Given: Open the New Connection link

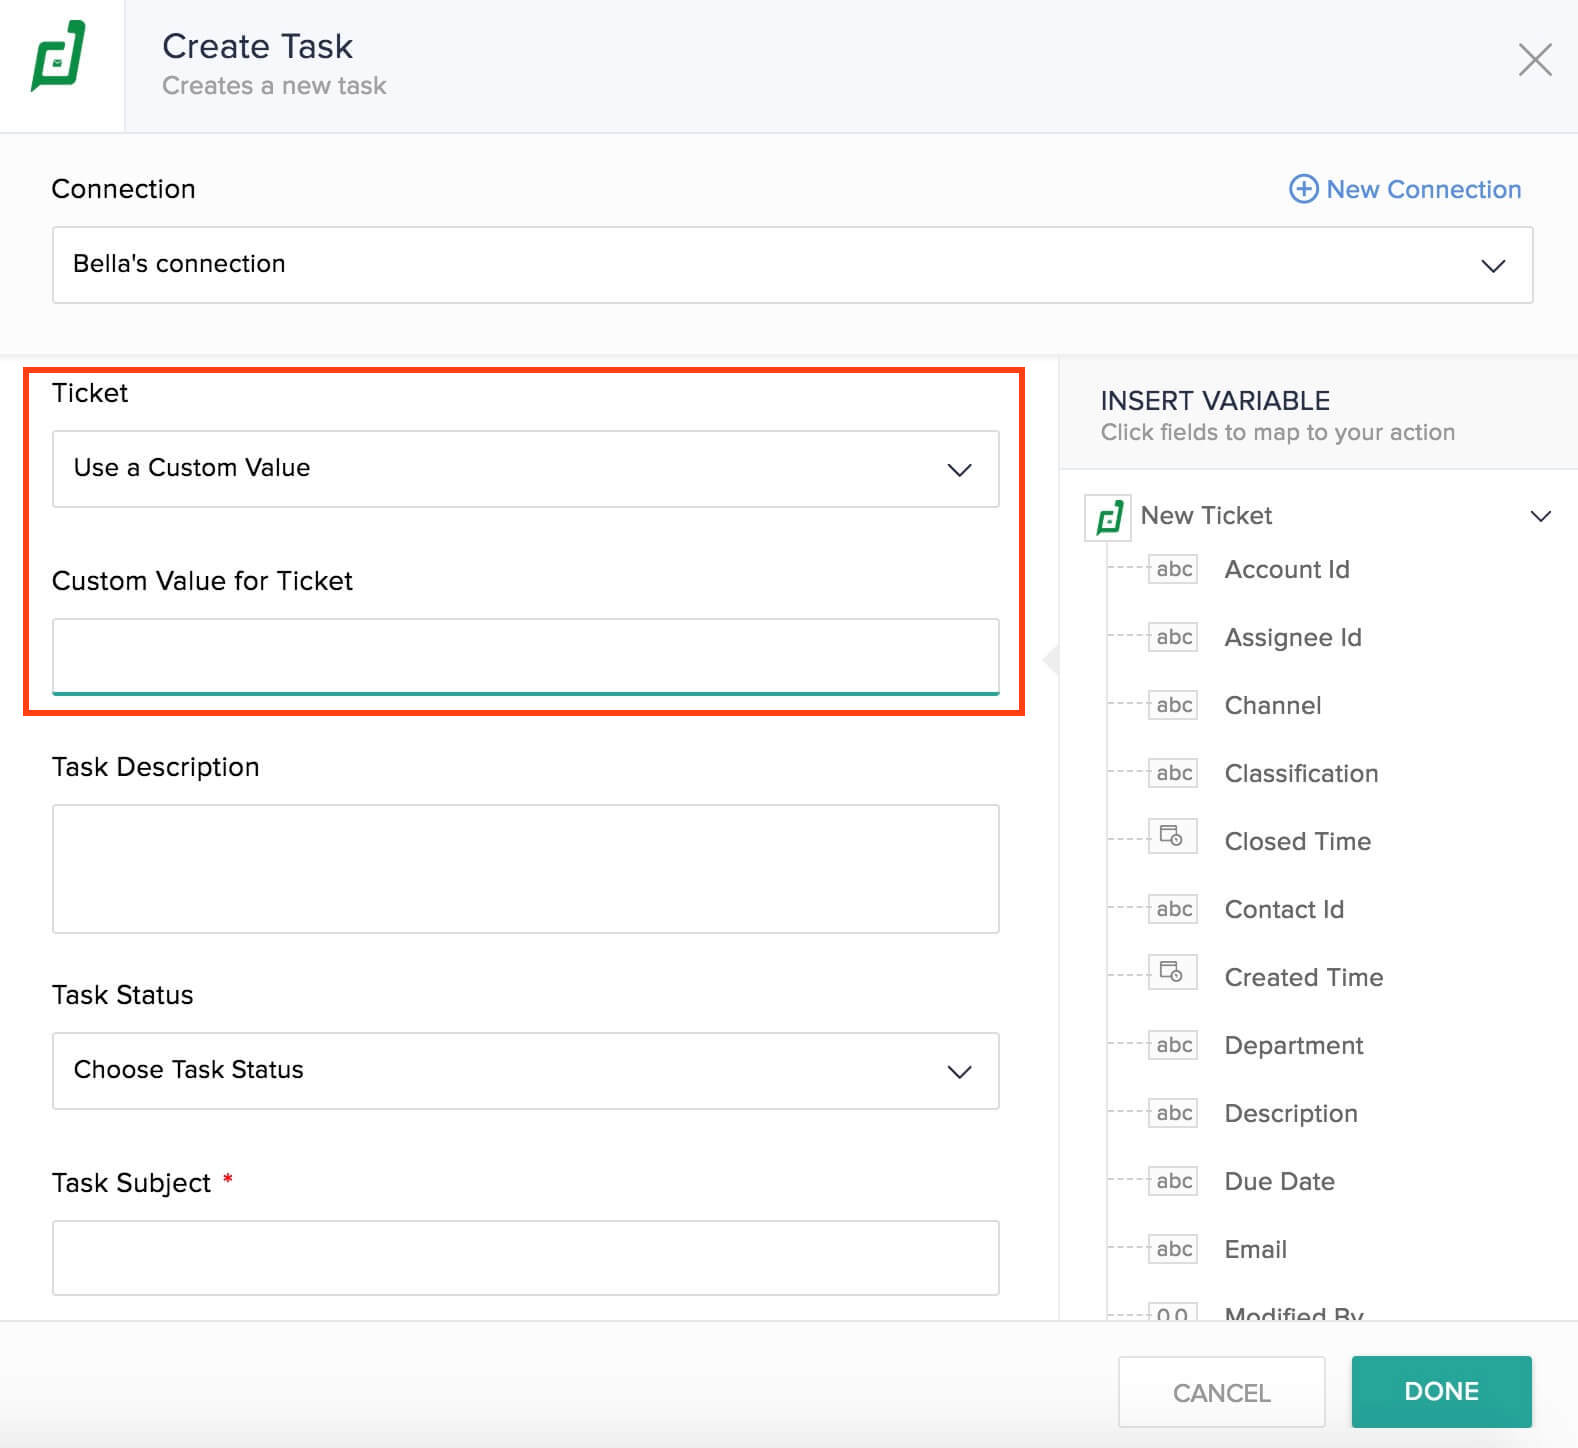Looking at the screenshot, I should (1423, 189).
